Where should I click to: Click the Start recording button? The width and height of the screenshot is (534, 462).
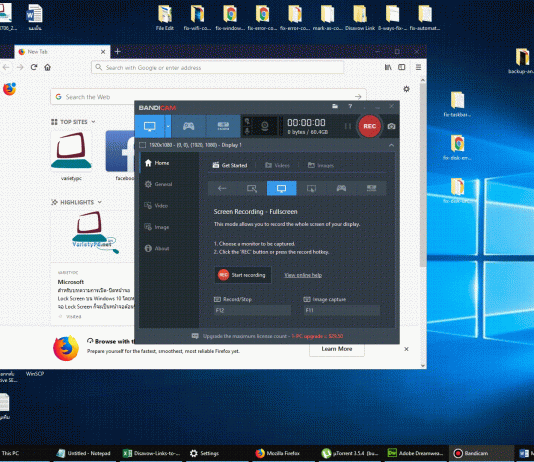pyautogui.click(x=242, y=275)
